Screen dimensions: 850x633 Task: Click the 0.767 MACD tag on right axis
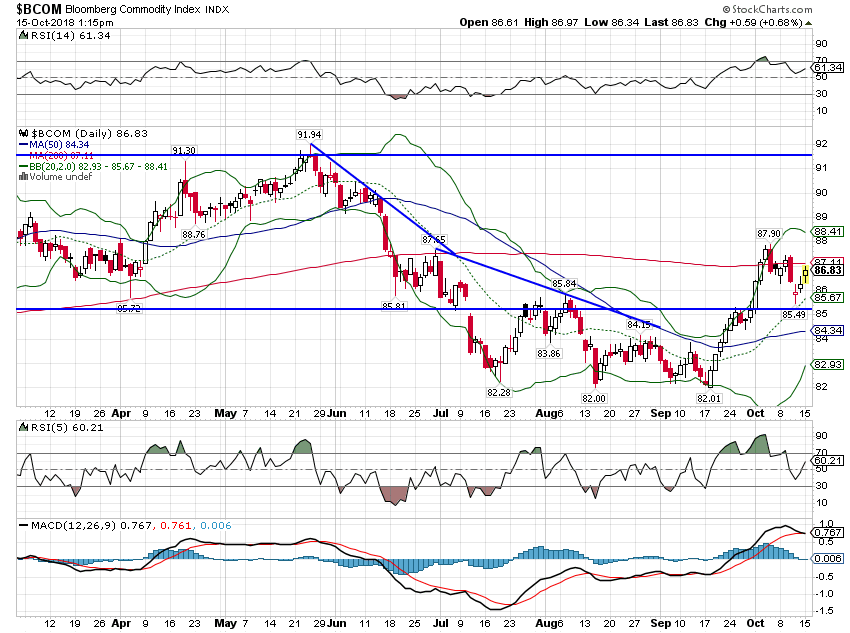coord(828,532)
